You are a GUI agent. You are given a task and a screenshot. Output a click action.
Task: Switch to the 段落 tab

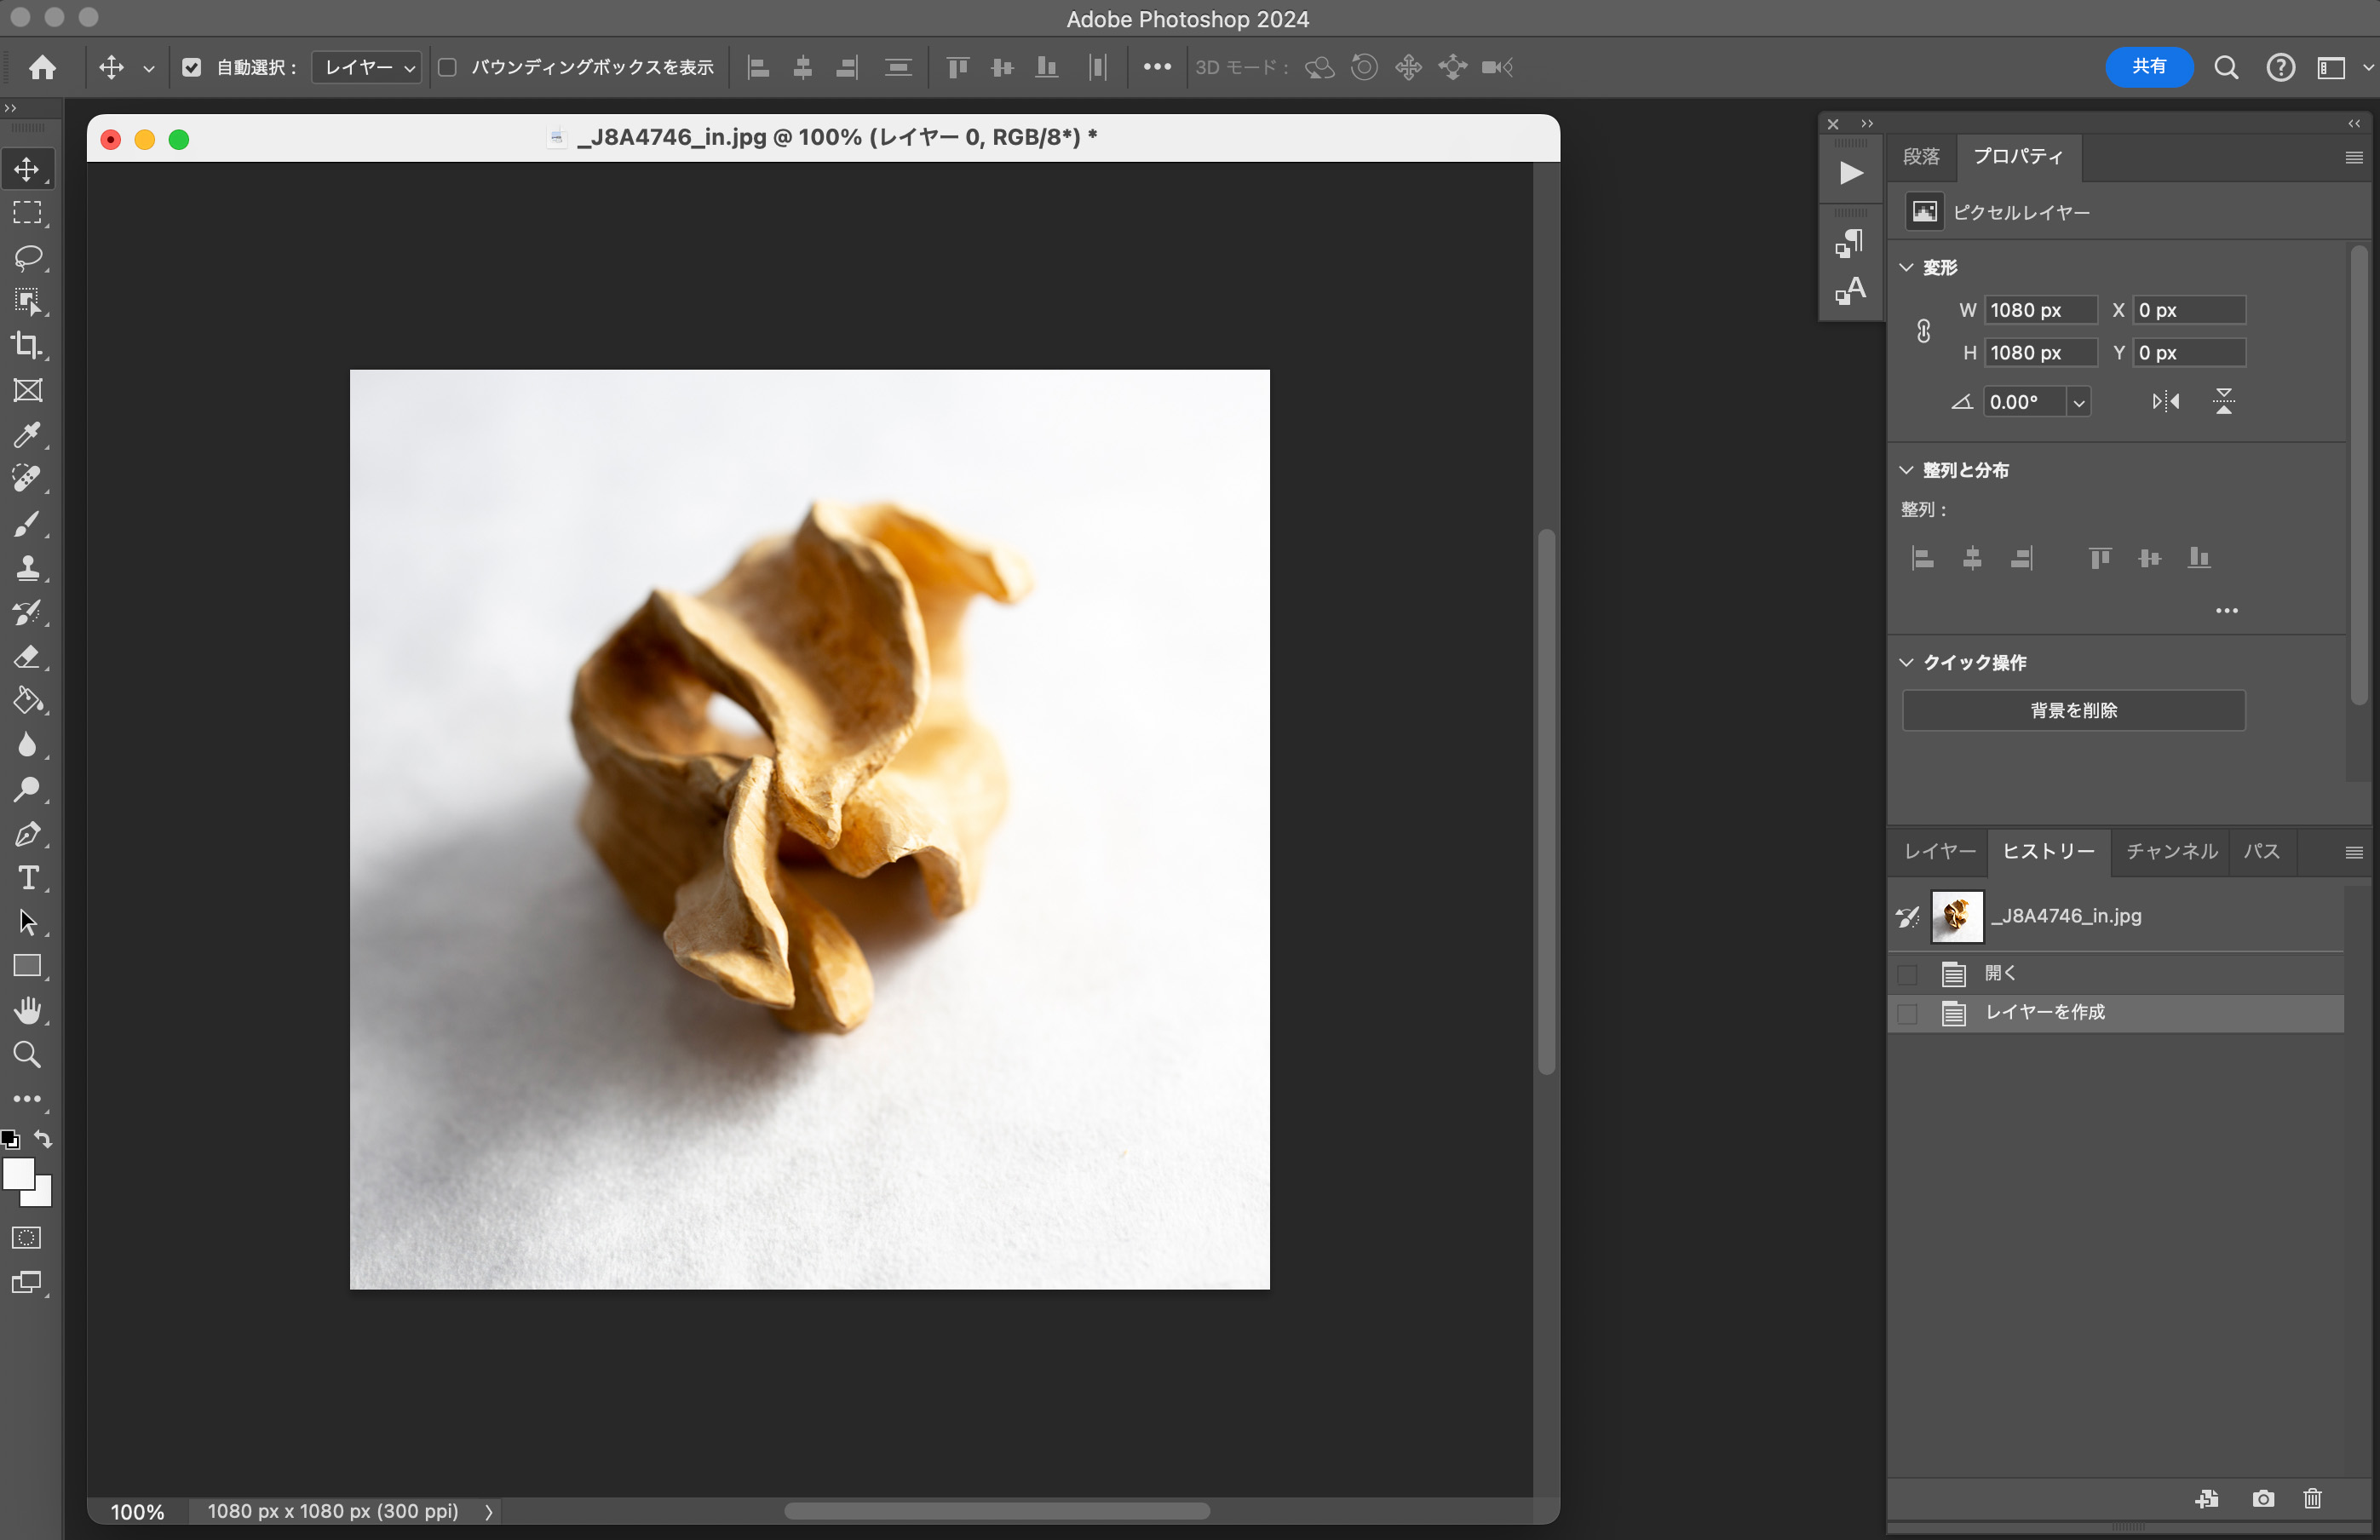1920,156
